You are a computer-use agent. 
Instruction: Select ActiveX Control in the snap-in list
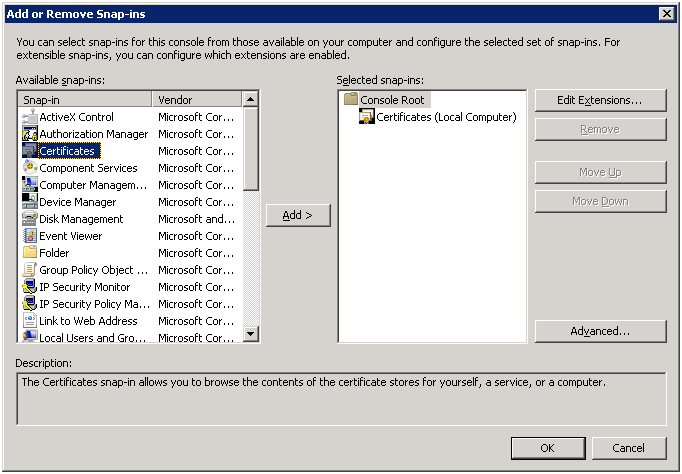point(76,117)
